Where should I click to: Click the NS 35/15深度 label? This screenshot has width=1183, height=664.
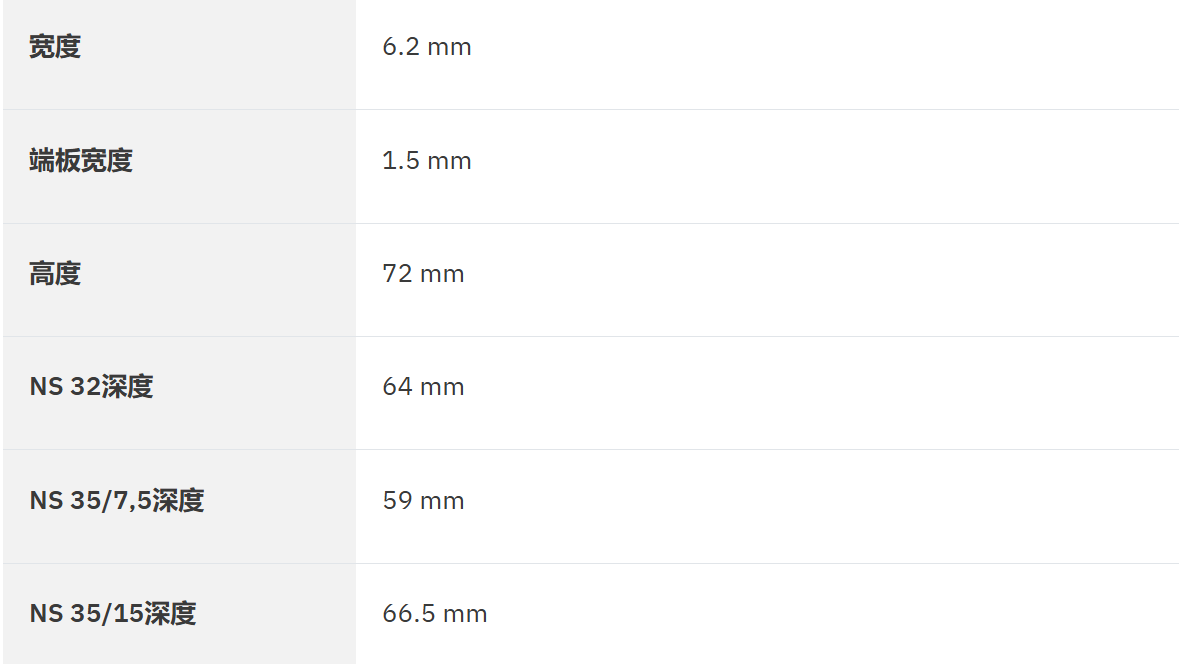pos(112,613)
